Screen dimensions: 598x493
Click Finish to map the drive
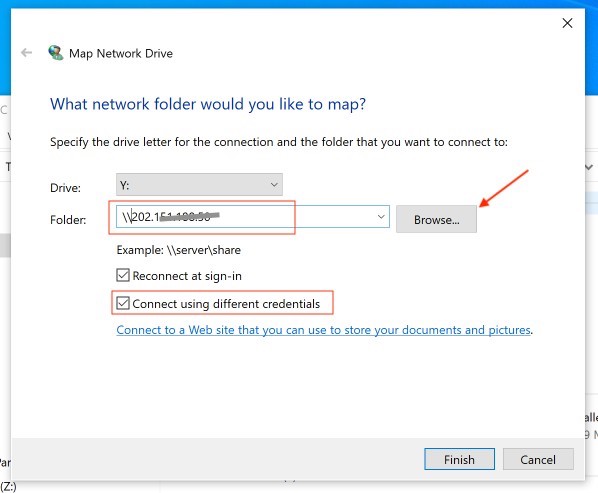point(459,459)
